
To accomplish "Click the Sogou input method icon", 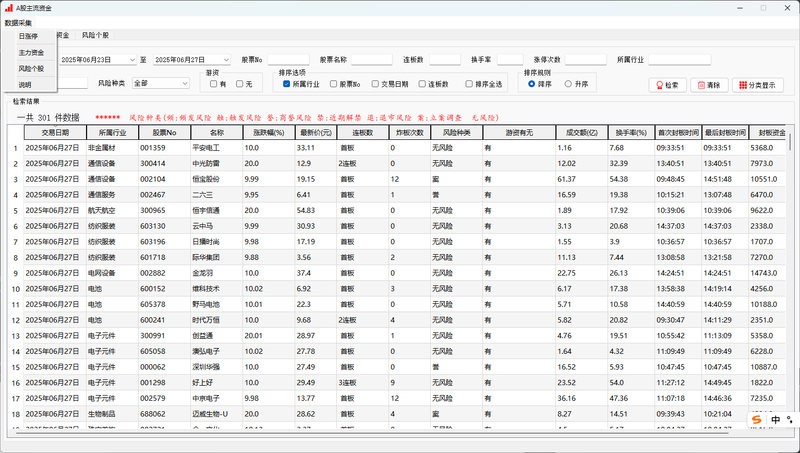I will [x=757, y=419].
